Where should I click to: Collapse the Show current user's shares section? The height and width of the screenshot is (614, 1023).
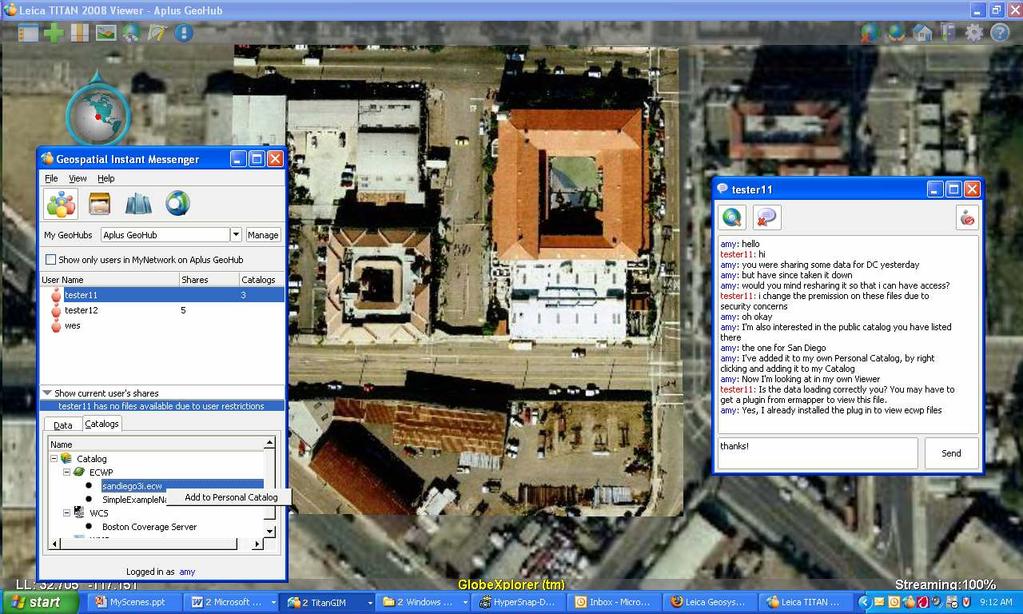pyautogui.click(x=48, y=393)
